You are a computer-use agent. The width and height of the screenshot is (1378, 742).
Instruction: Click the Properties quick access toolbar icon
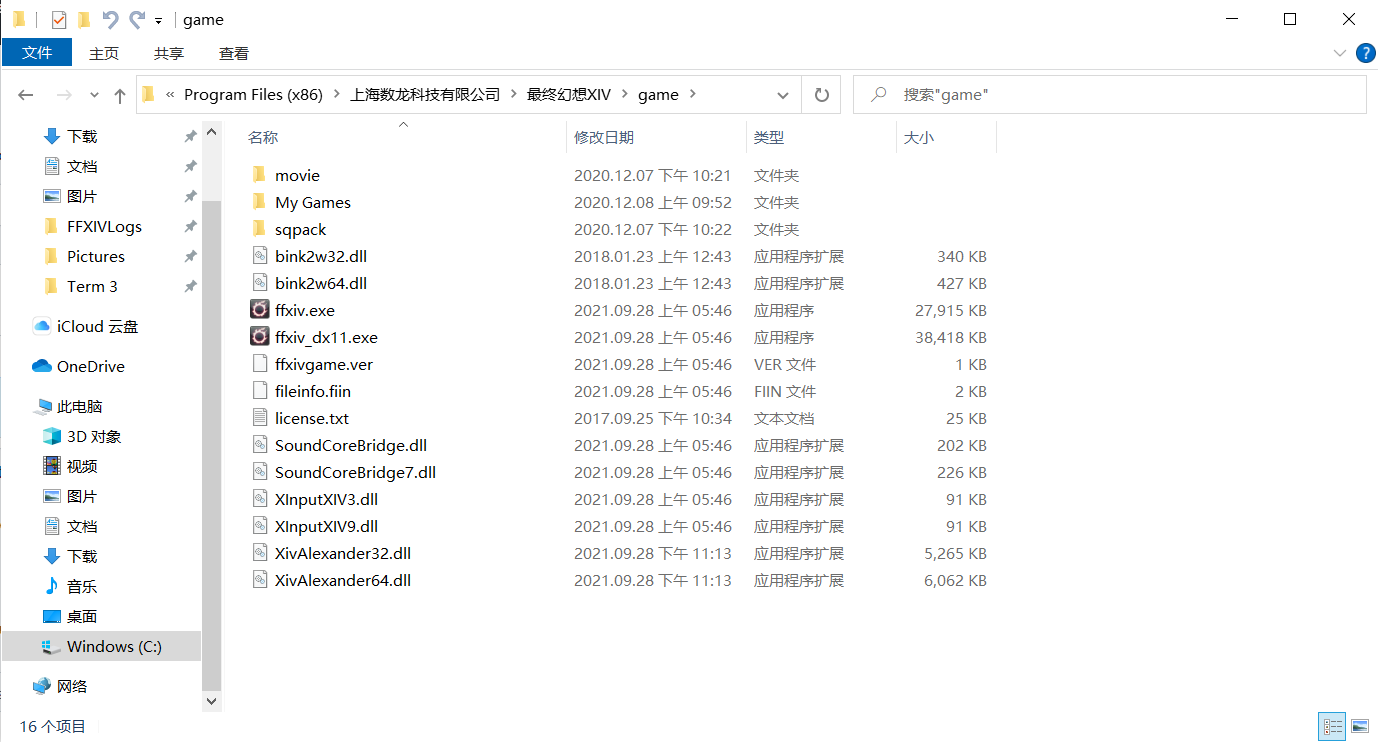pos(59,19)
